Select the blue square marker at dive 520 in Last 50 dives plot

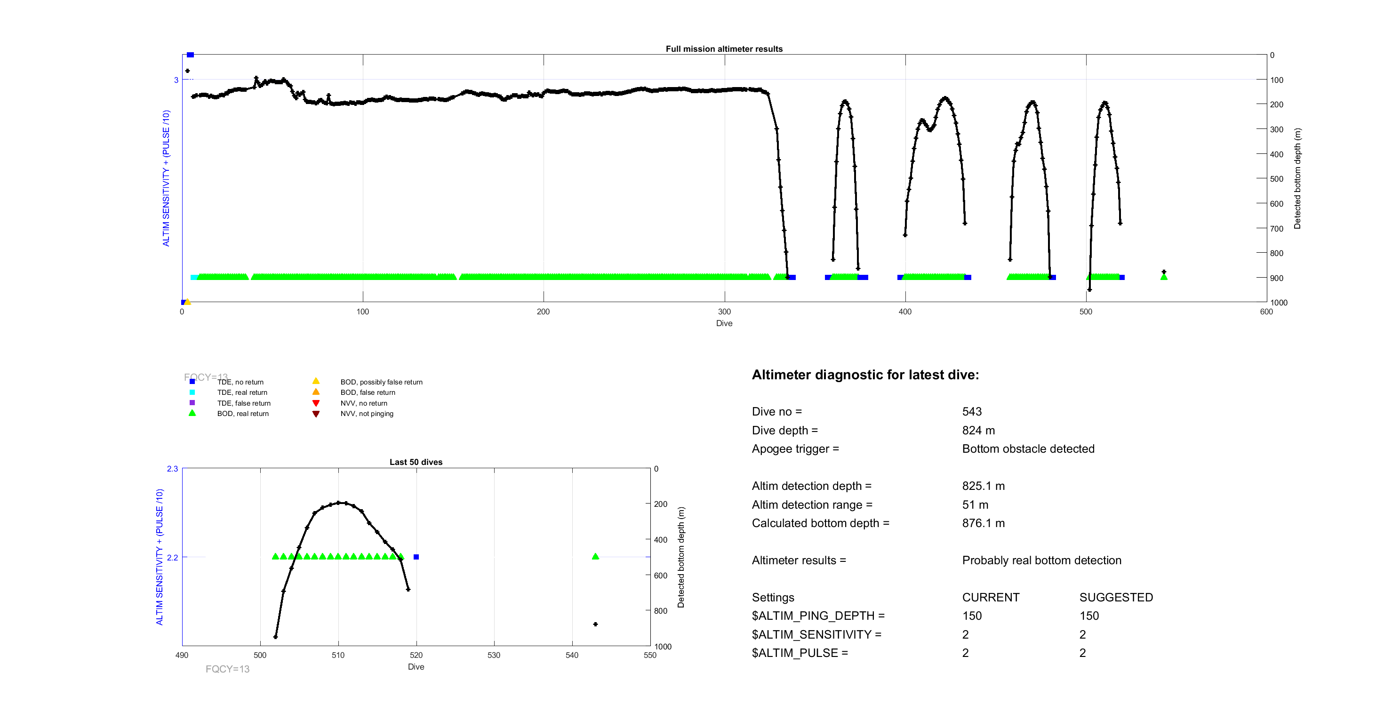click(x=416, y=557)
